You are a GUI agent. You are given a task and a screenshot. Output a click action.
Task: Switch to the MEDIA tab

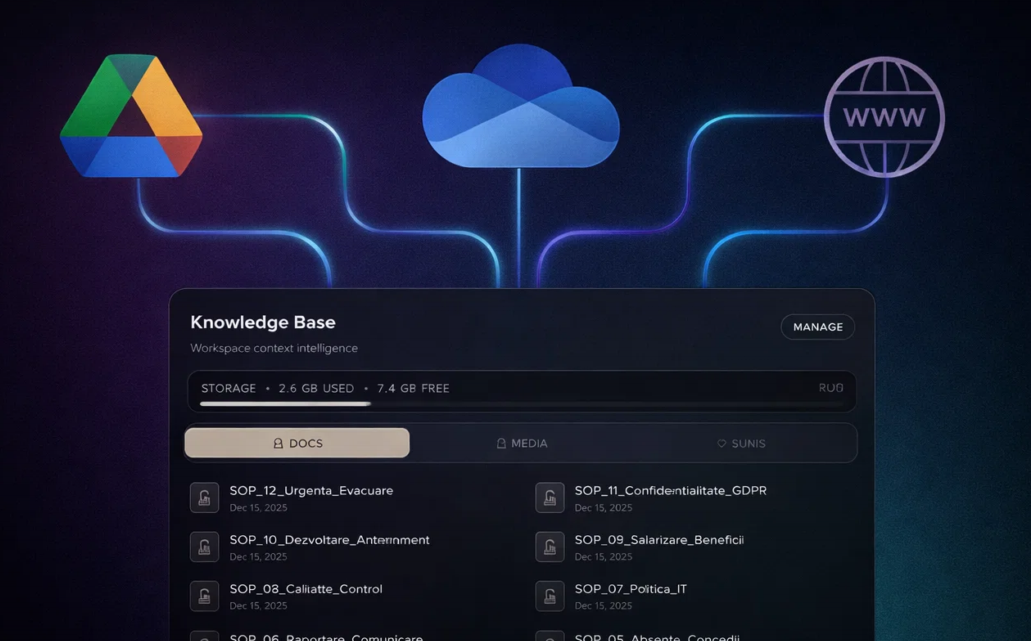coord(521,443)
